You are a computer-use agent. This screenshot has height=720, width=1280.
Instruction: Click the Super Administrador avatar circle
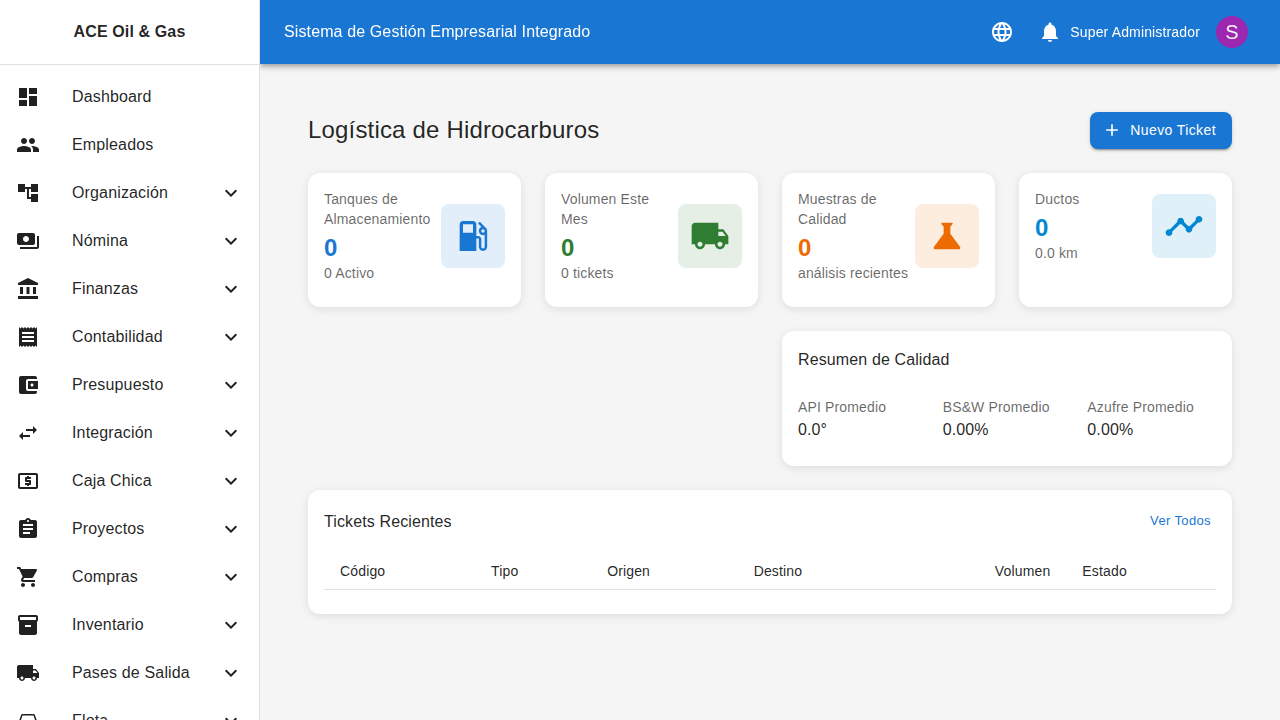pyautogui.click(x=1231, y=31)
